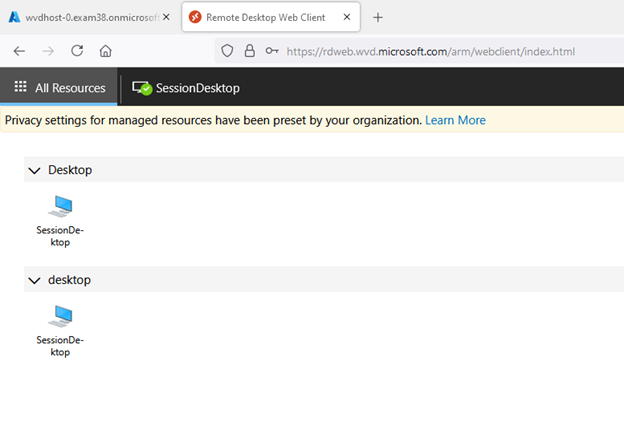This screenshot has height=434, width=624.
Task: Close the wvdhost-0.exam38 tab
Action: [166, 17]
